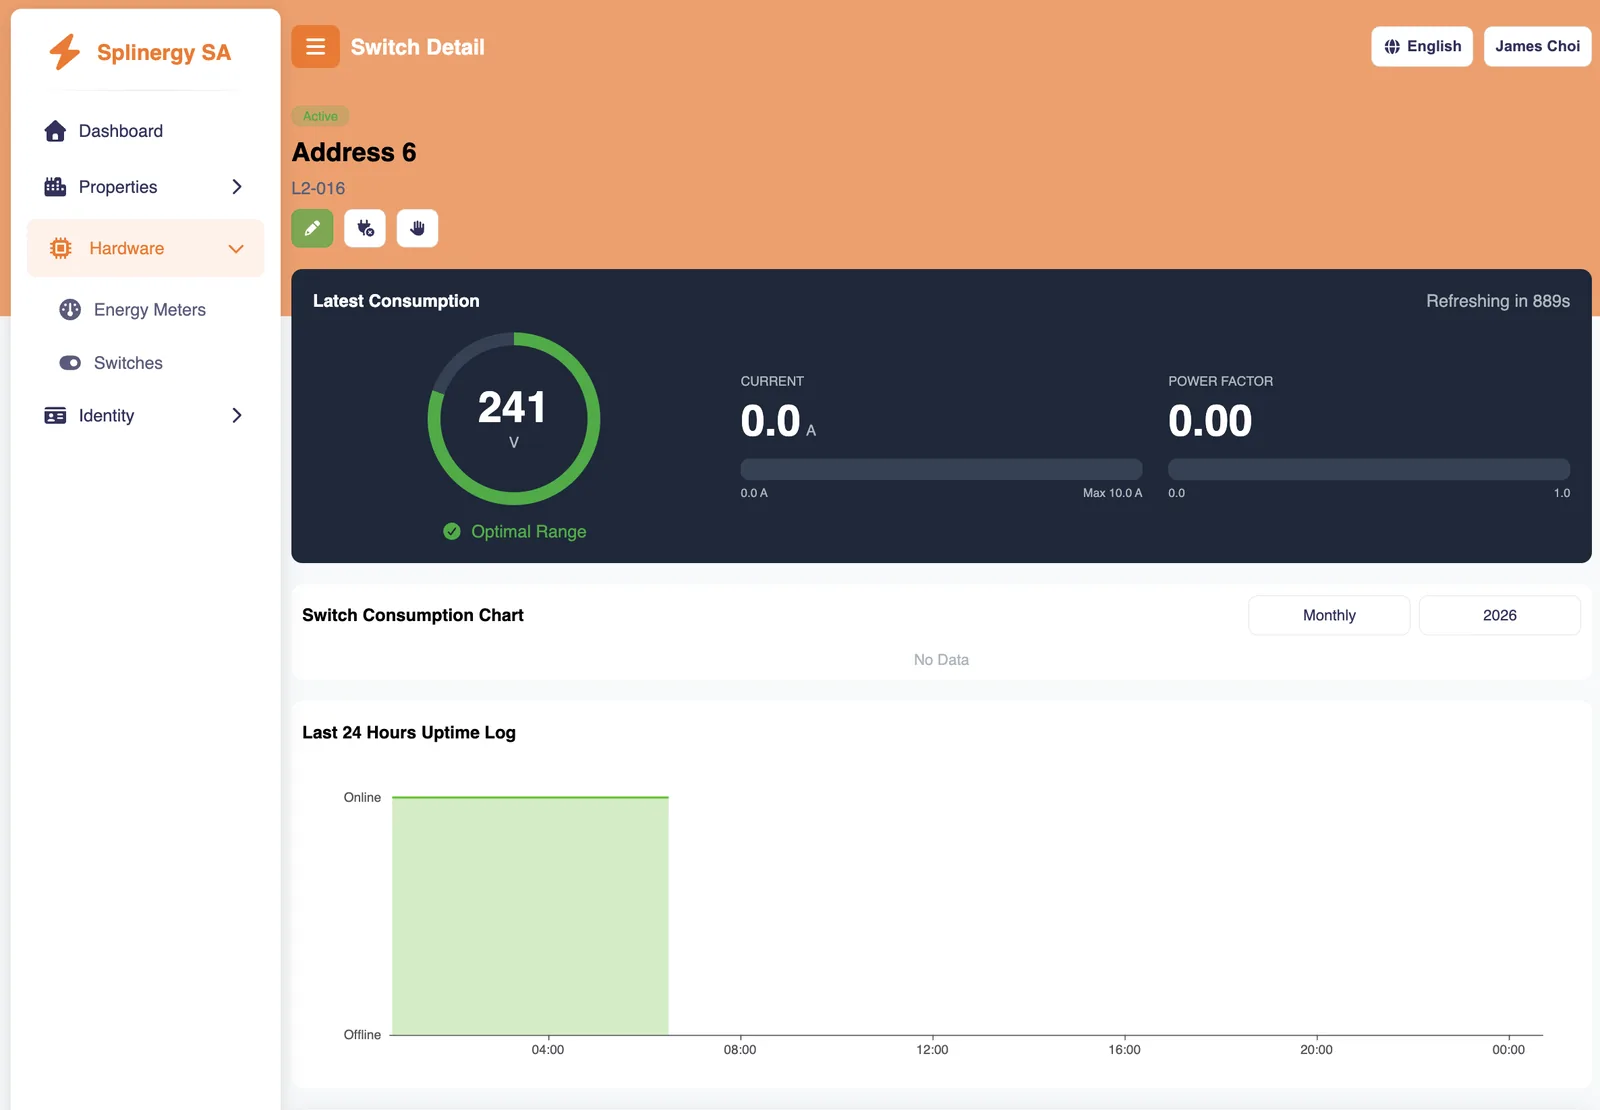Click the L2-016 switch code

[318, 188]
